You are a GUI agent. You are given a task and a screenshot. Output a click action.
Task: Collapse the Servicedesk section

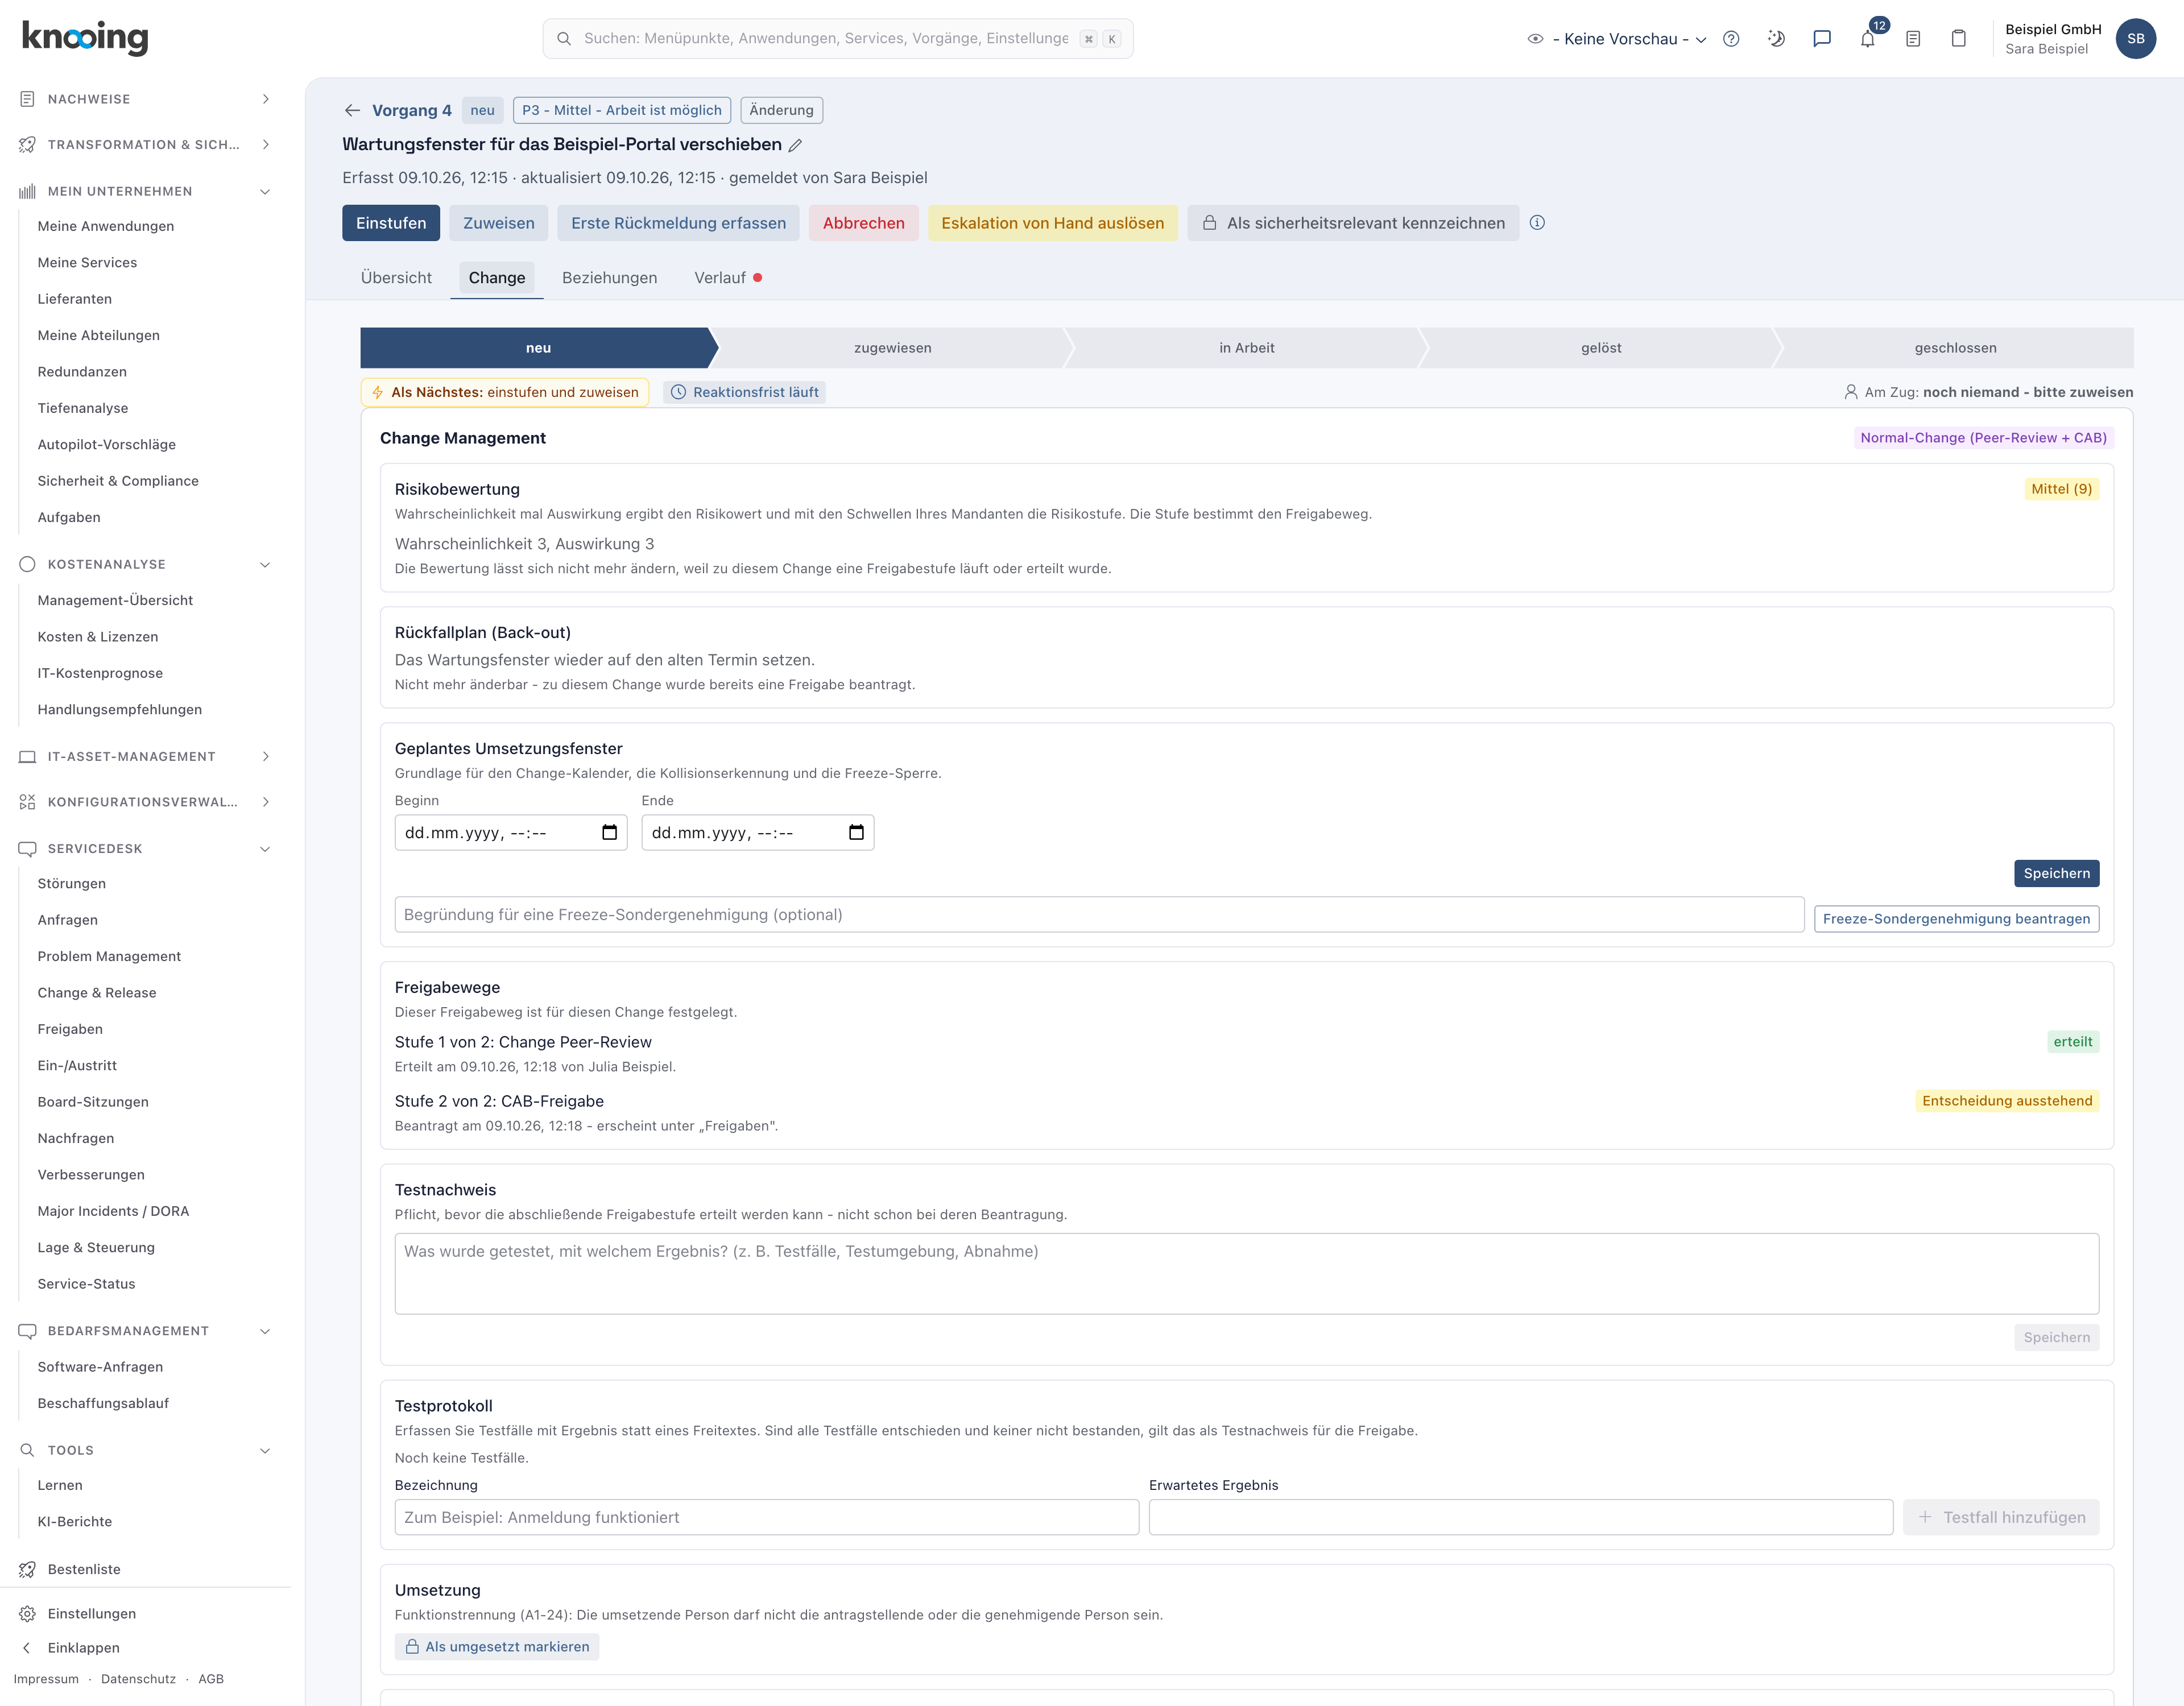pyautogui.click(x=265, y=849)
